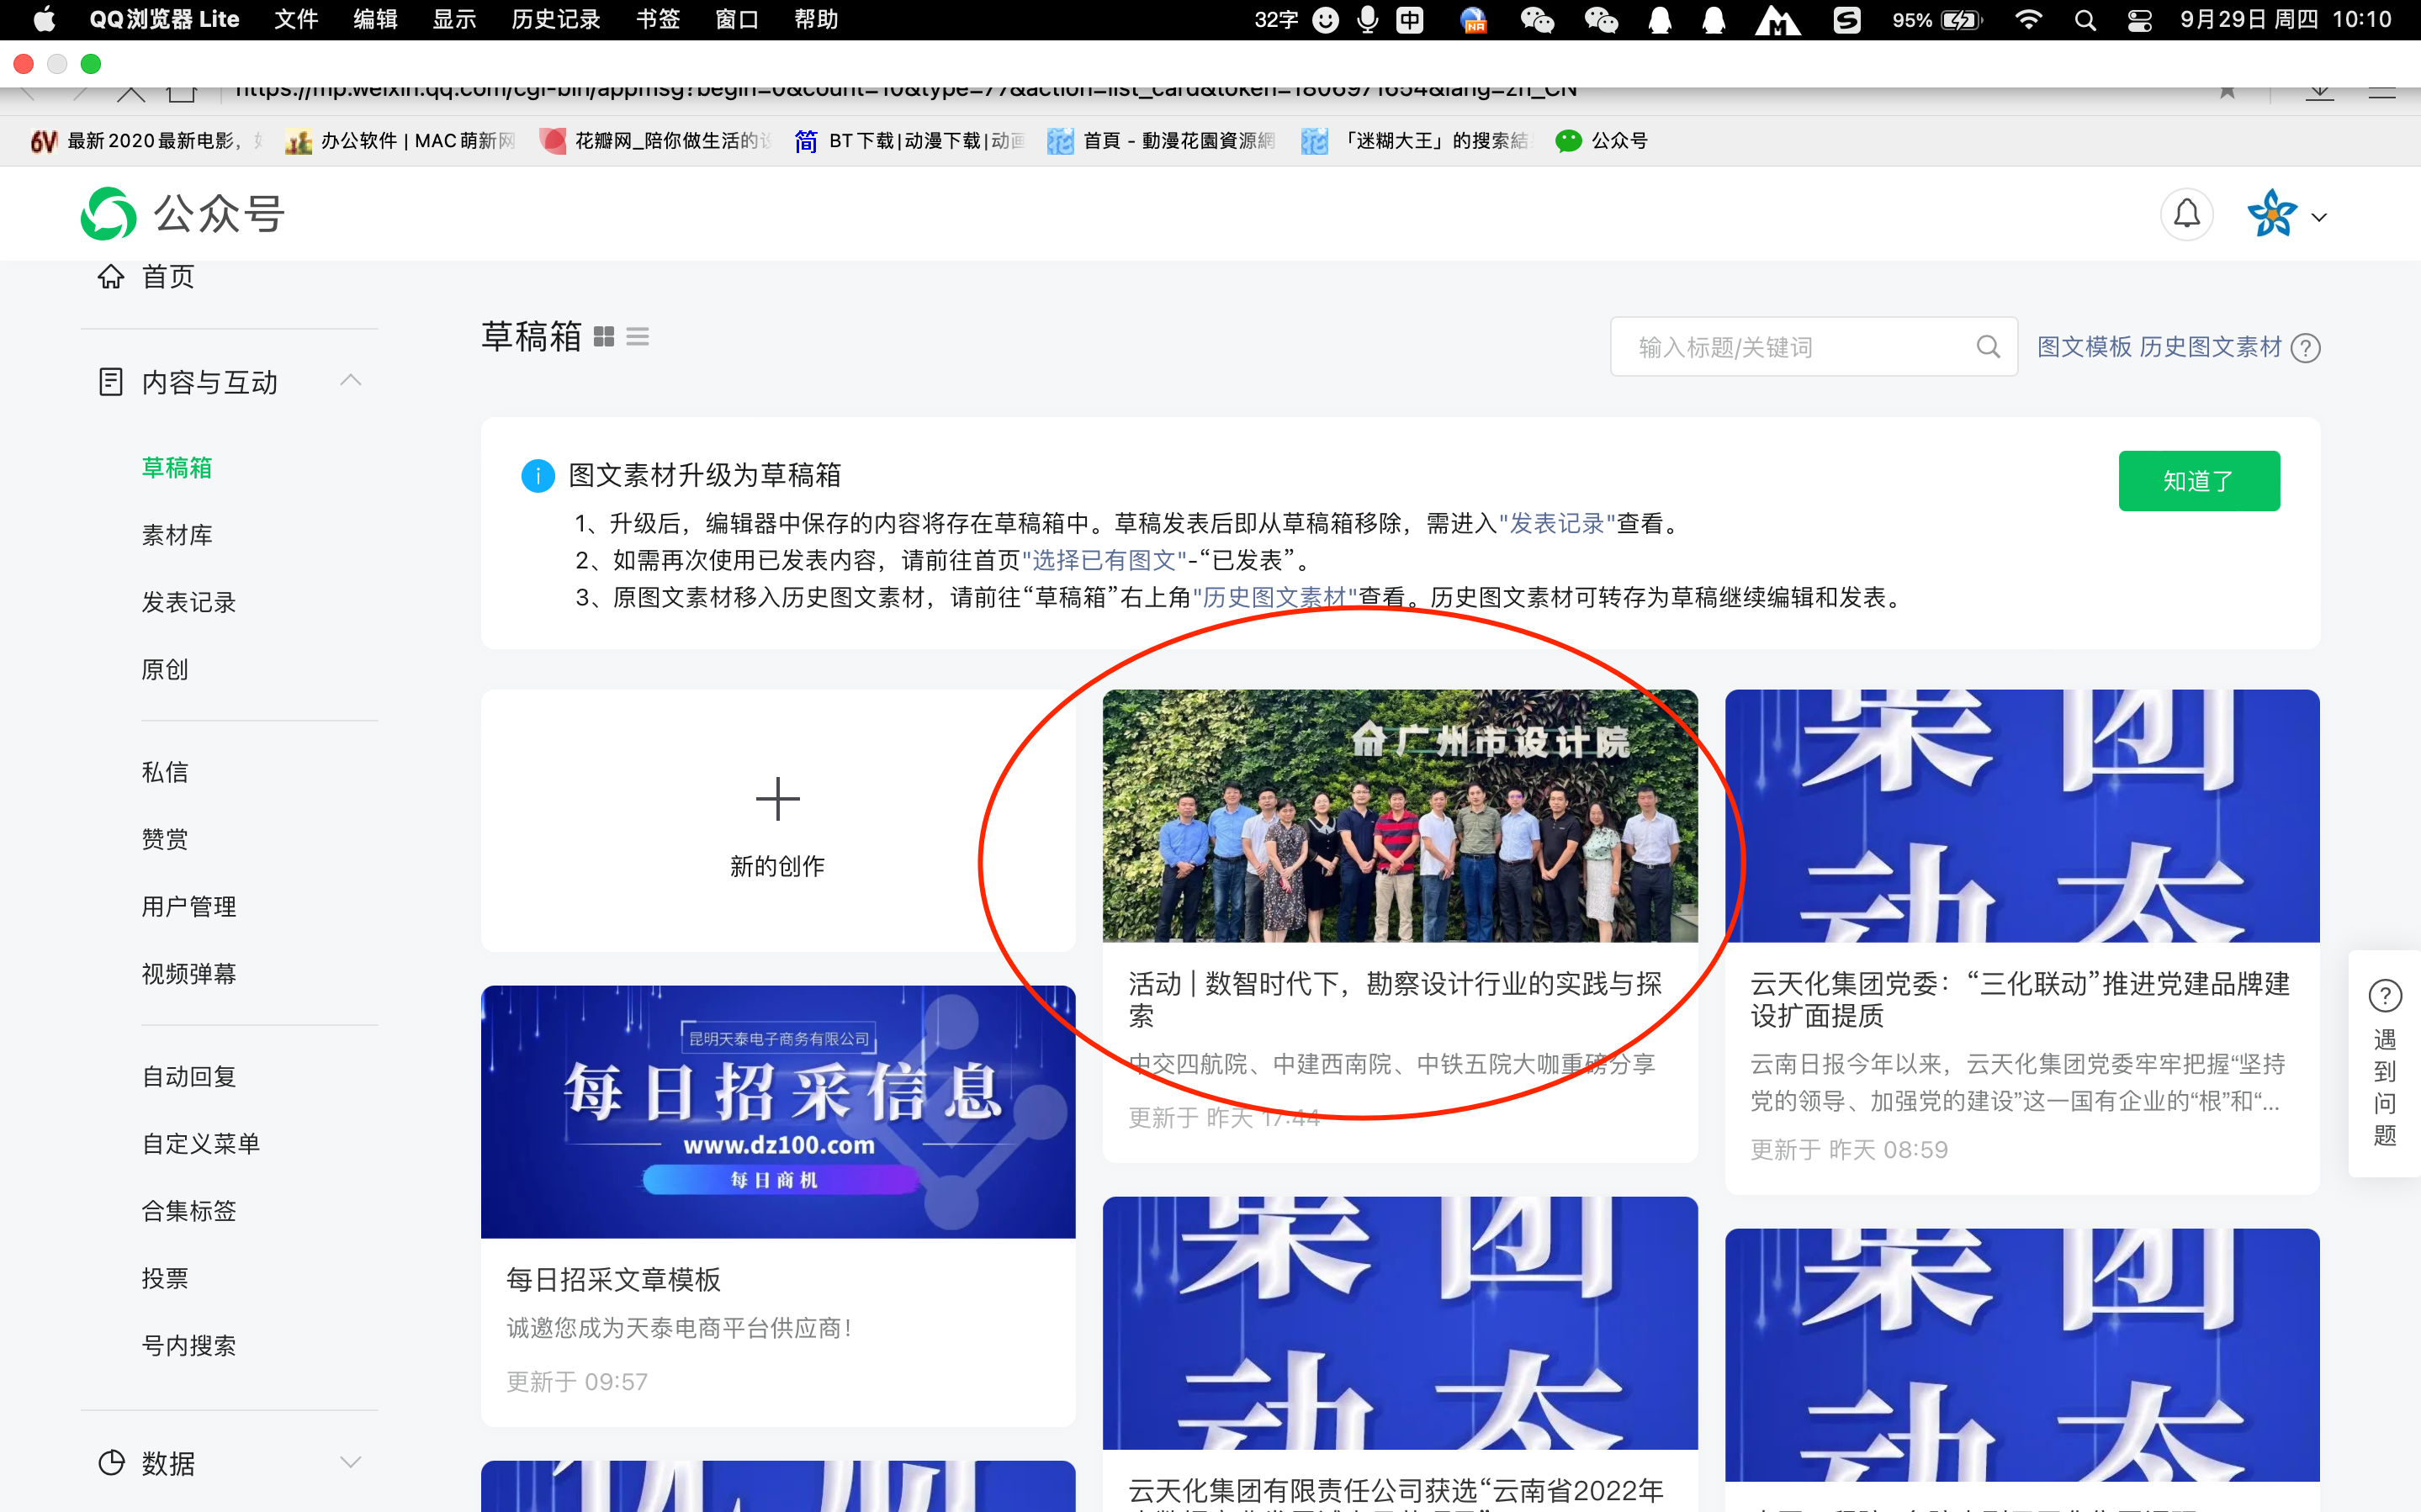Switch drafts to grid view icon
2421x1512 pixels.
pyautogui.click(x=604, y=337)
